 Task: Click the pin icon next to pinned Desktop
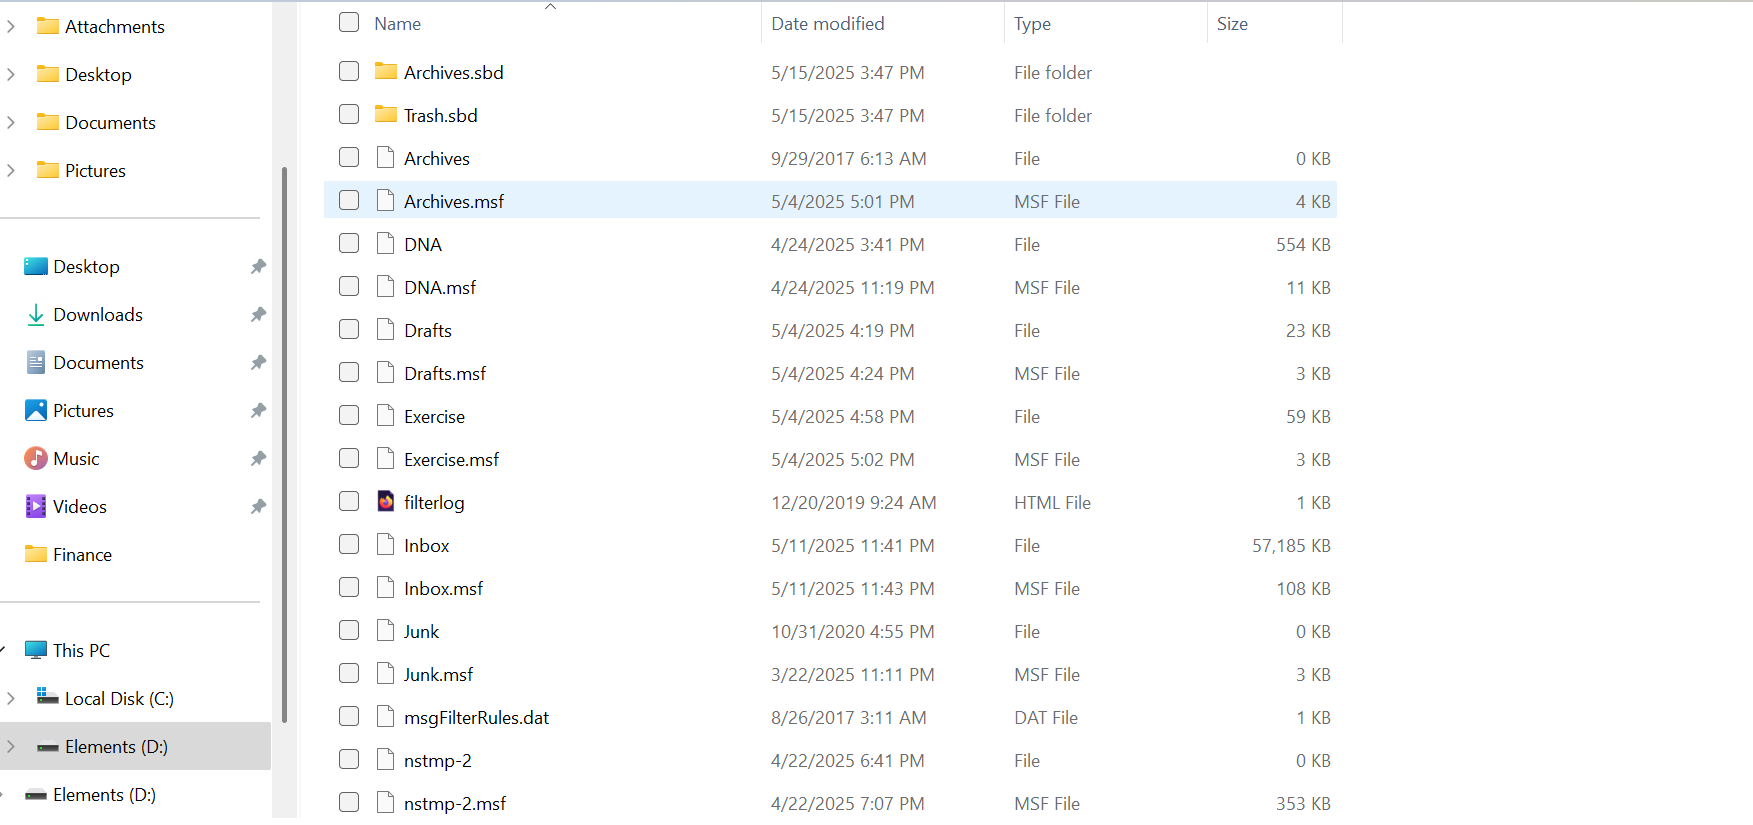pyautogui.click(x=258, y=266)
